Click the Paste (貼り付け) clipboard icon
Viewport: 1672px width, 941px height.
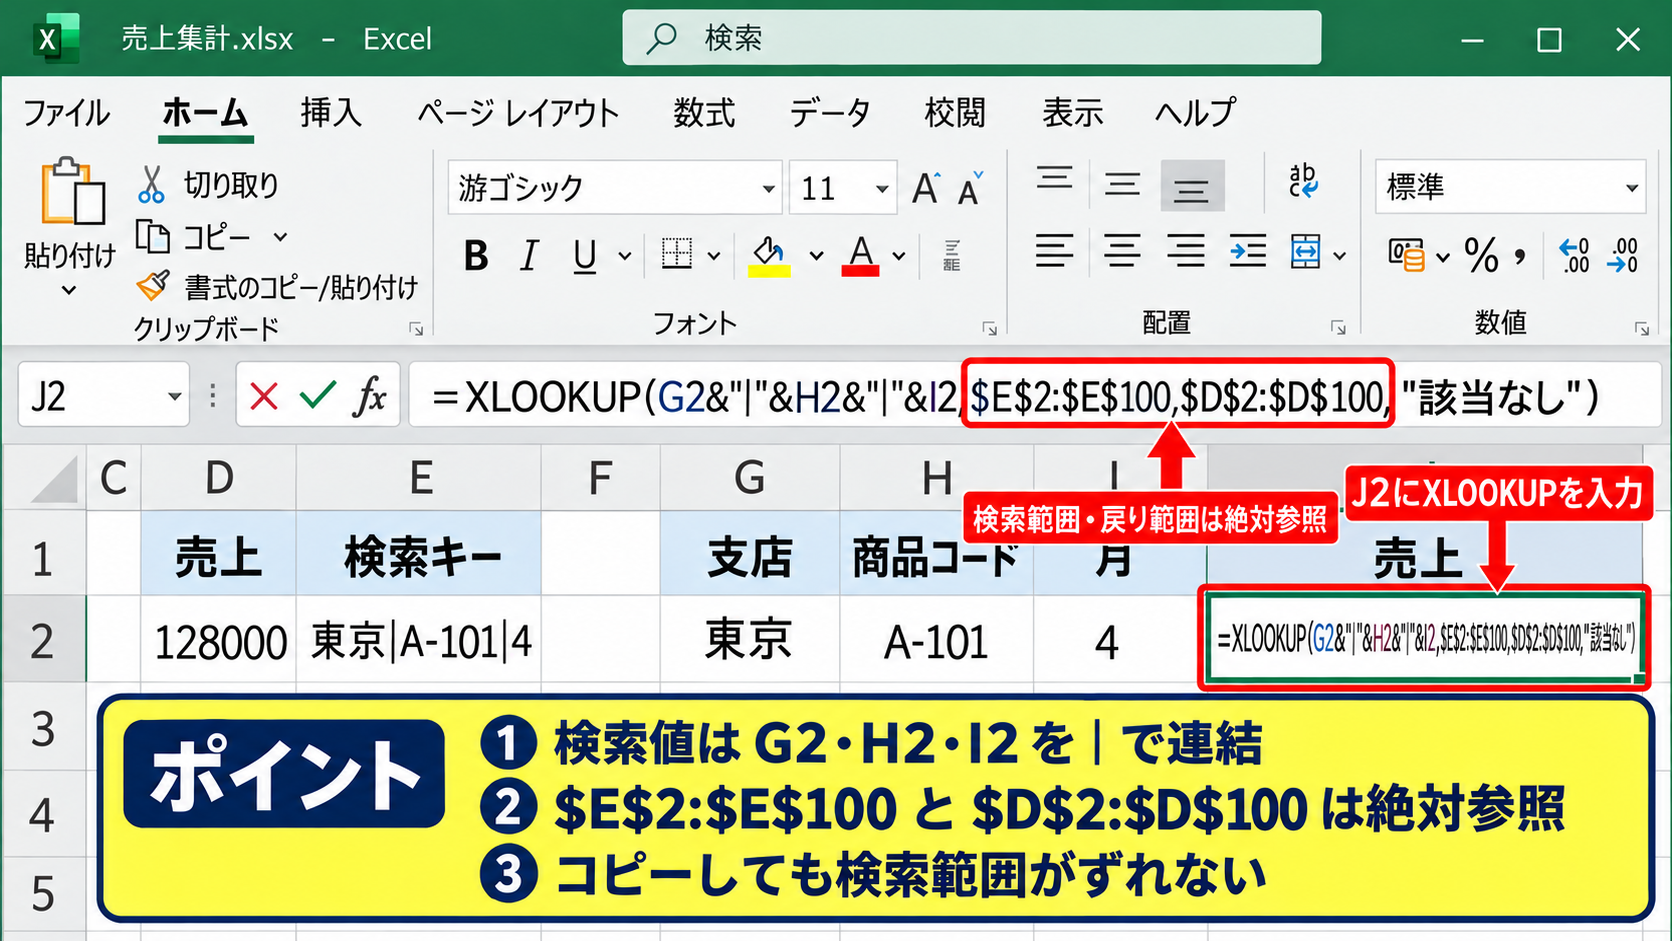tap(72, 191)
